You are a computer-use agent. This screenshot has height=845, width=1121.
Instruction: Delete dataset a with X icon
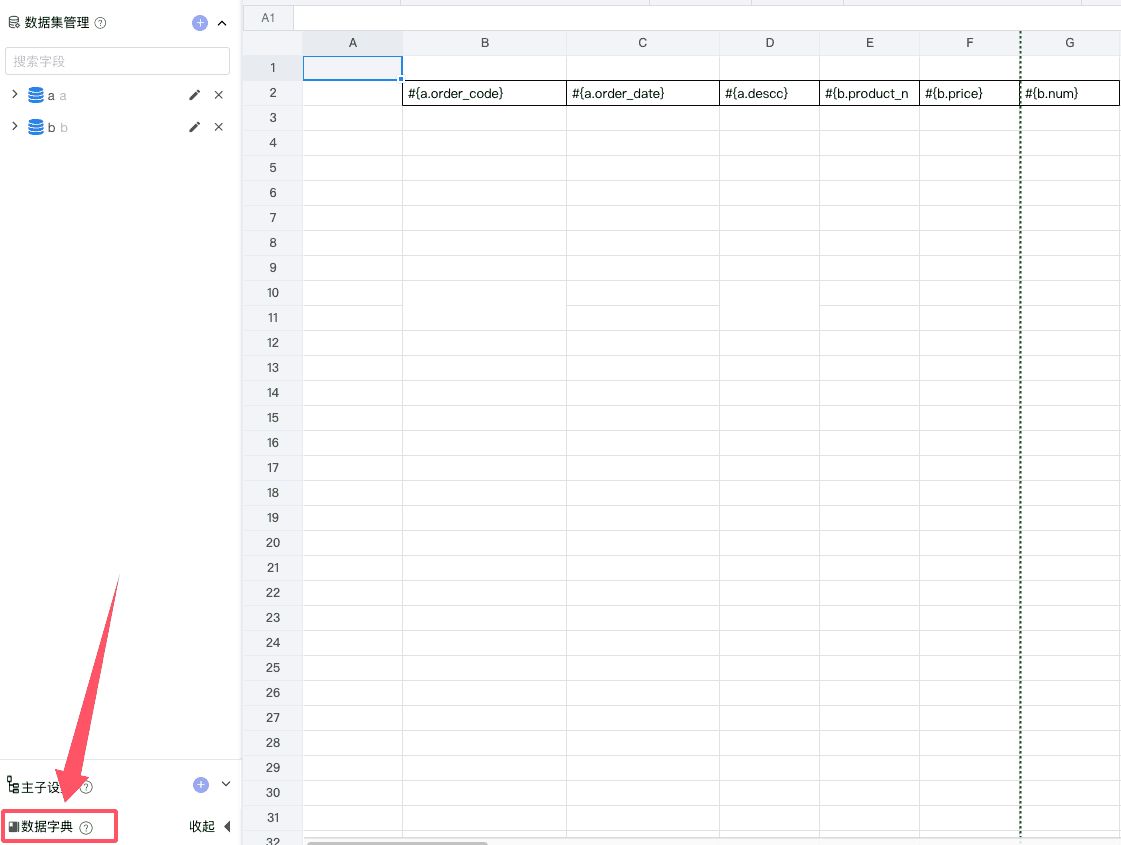[x=218, y=95]
